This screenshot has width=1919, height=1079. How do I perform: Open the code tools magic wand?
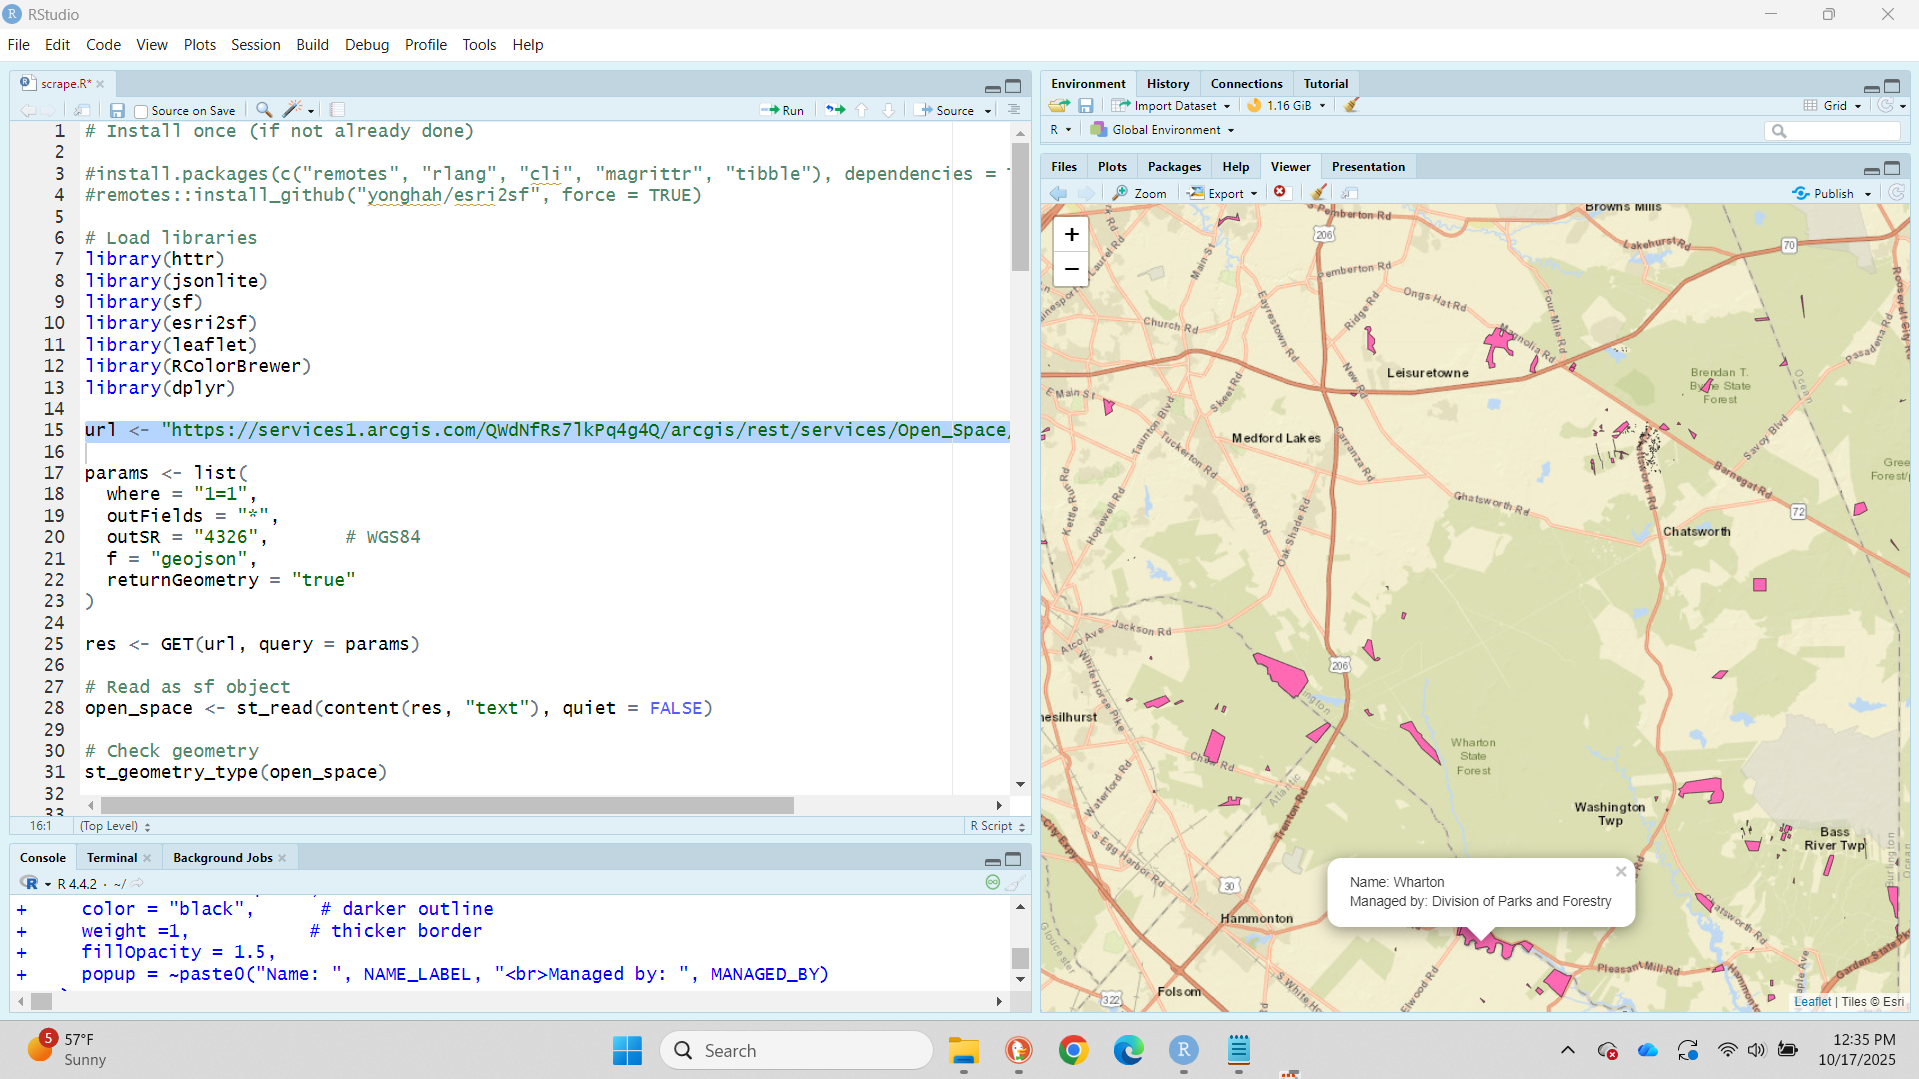[293, 110]
